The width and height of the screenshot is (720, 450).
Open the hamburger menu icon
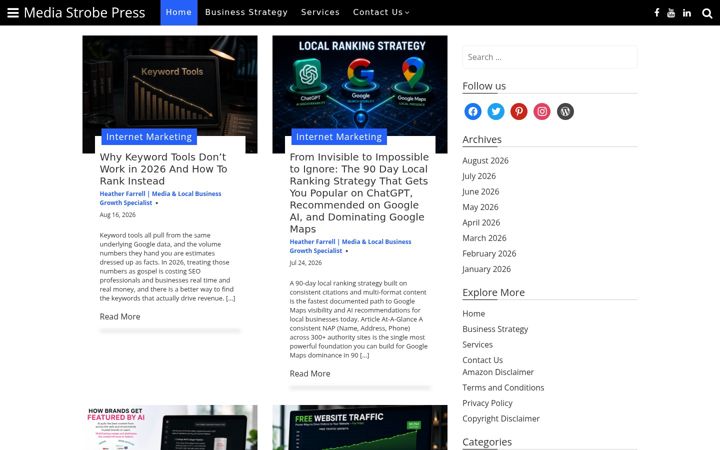[x=13, y=12]
